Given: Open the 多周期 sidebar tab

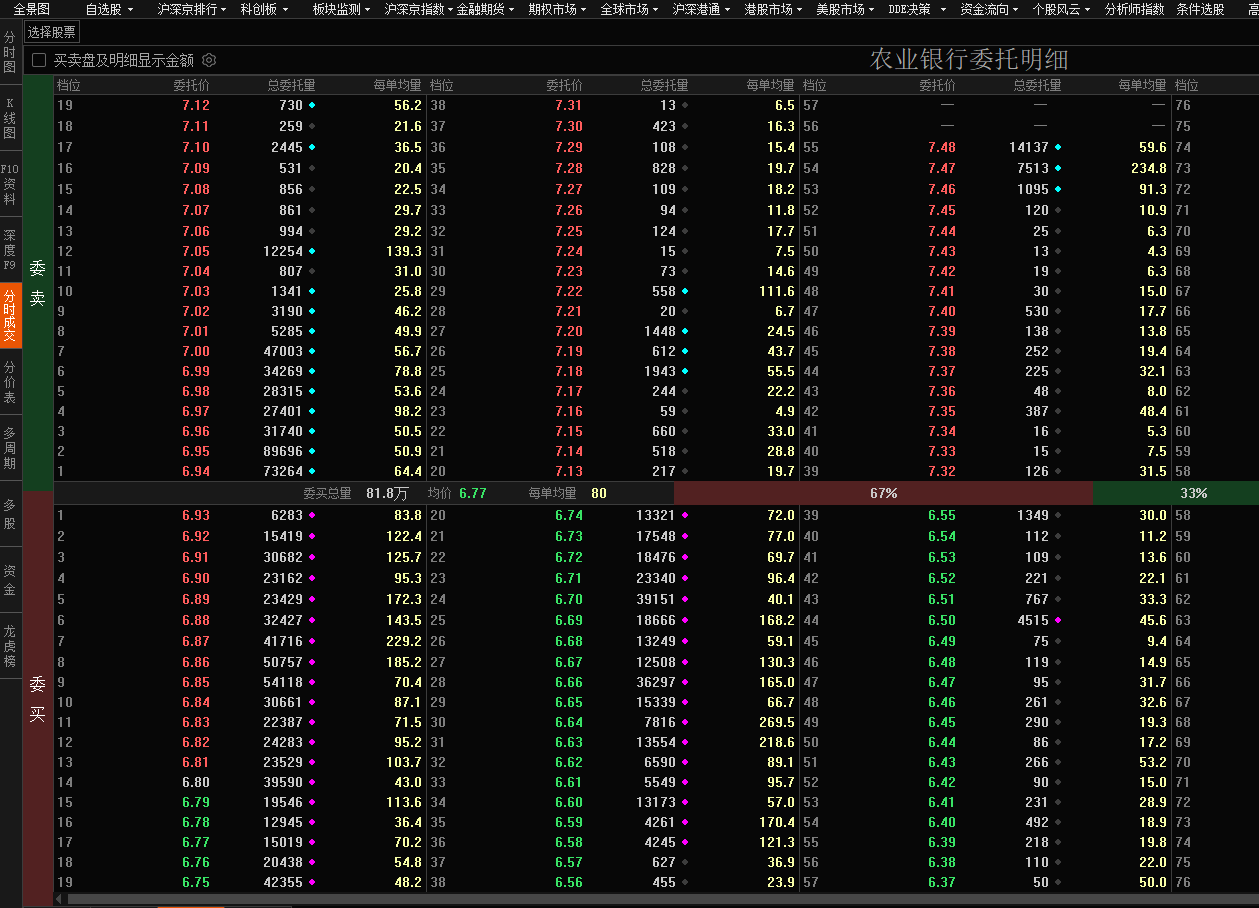Looking at the screenshot, I should (10, 448).
